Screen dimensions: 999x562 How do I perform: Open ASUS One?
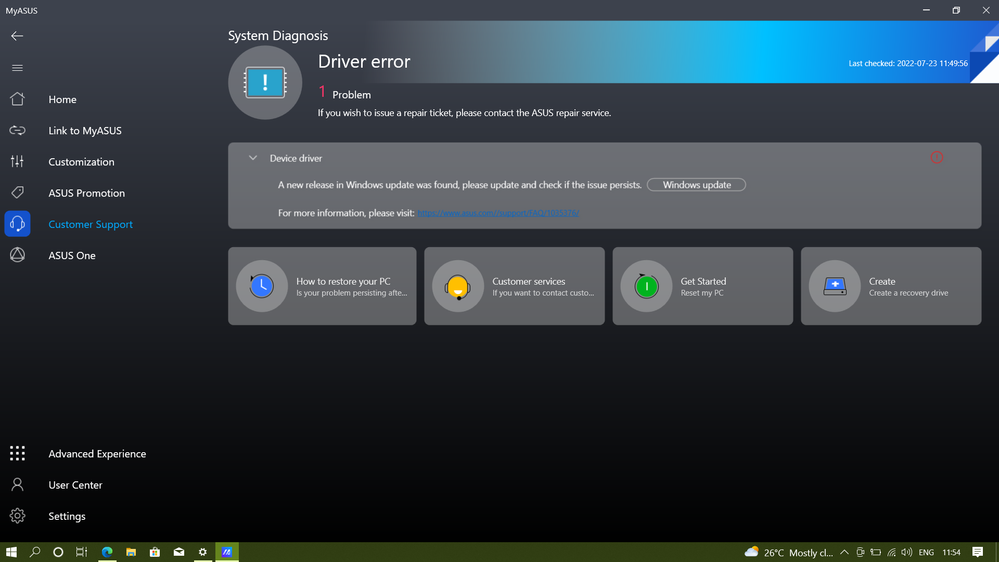72,256
